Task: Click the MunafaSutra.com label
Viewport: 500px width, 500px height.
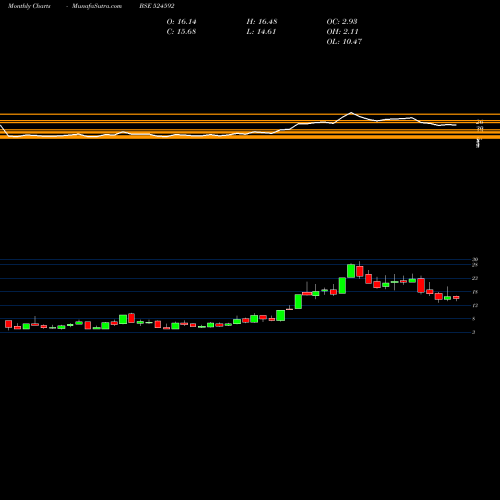Action: [97, 6]
